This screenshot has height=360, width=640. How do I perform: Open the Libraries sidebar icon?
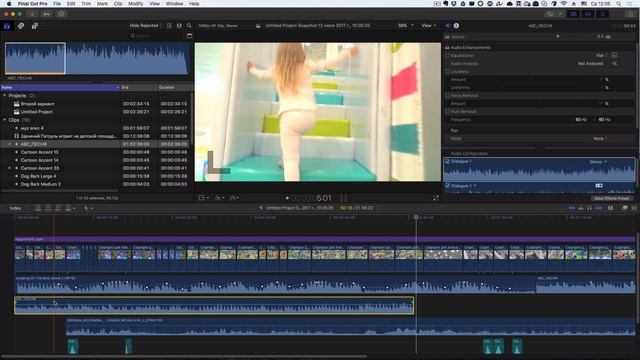[x=7, y=26]
